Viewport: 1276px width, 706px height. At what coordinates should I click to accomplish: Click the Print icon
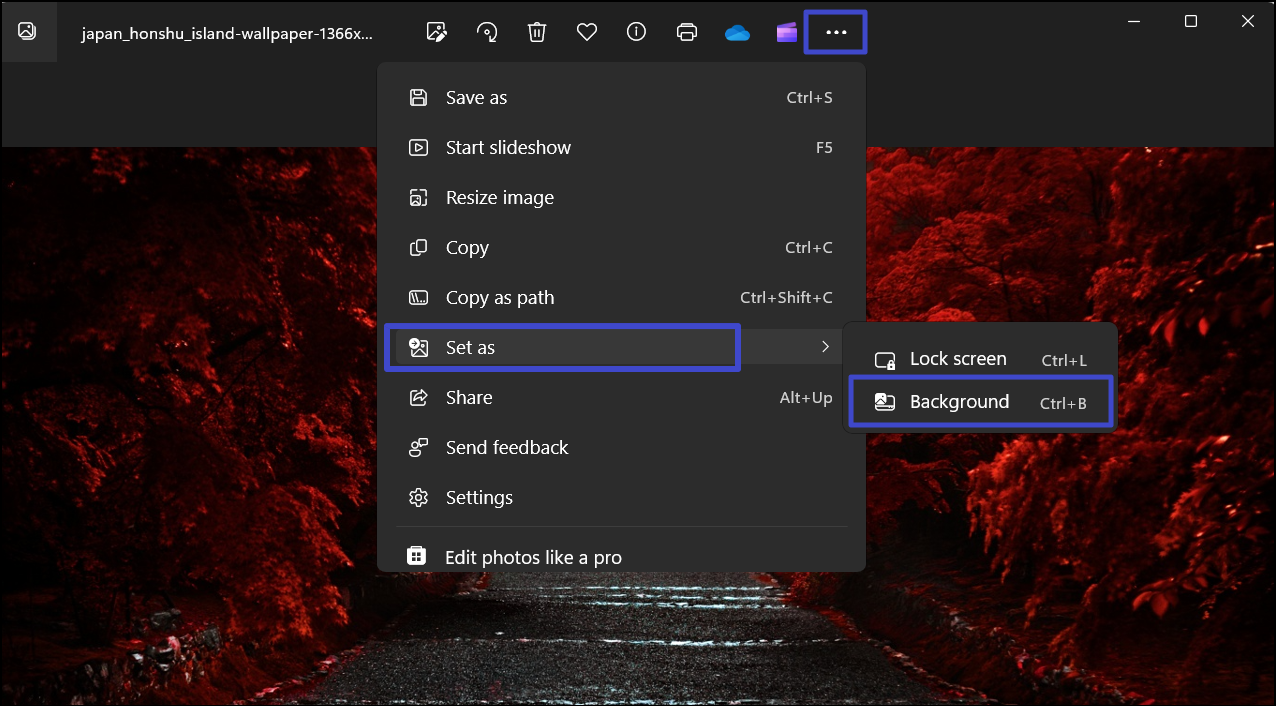click(x=687, y=32)
